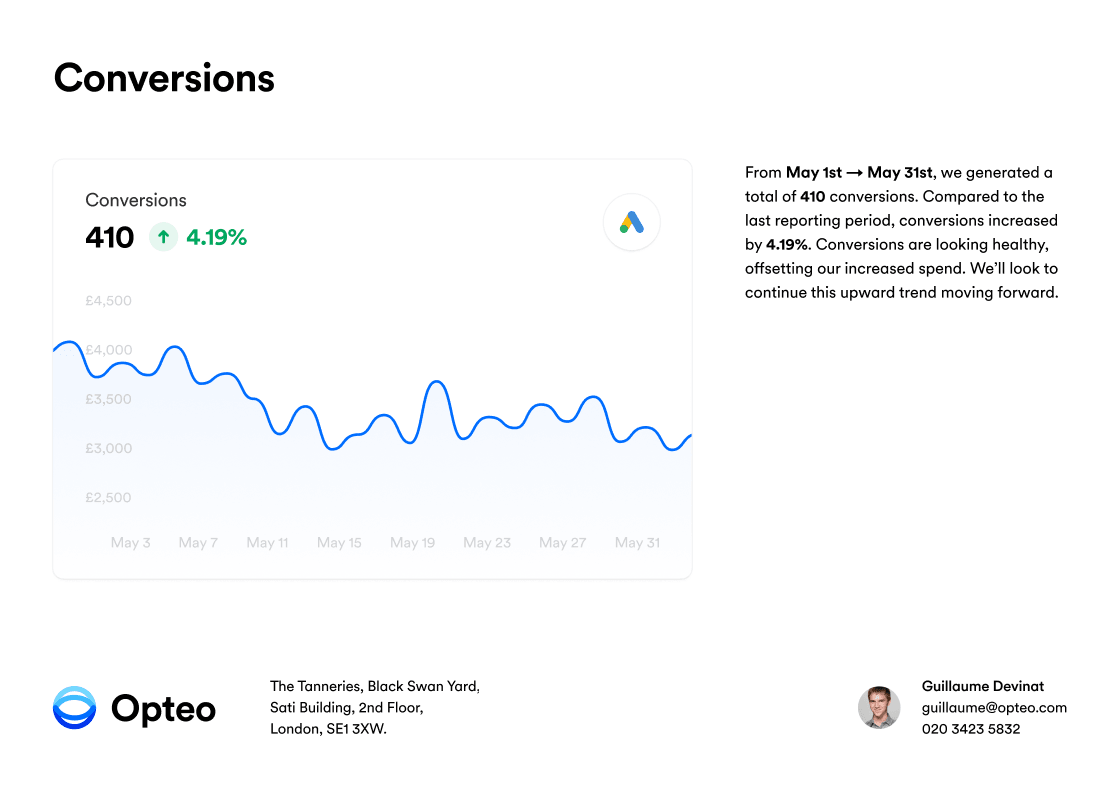Click the 410 conversions total
This screenshot has height=792, width=1120.
tap(109, 237)
